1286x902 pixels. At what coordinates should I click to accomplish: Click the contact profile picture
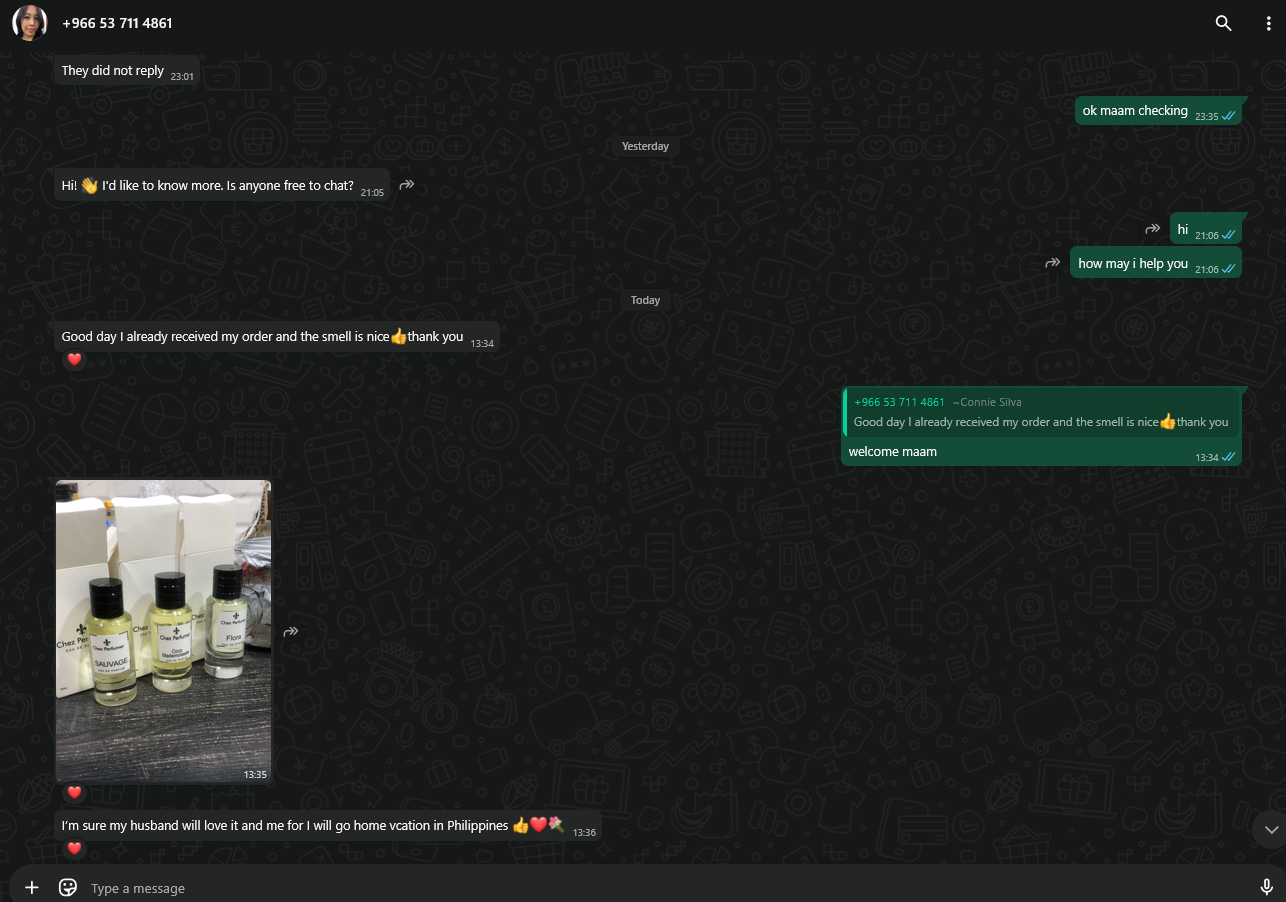click(x=30, y=23)
